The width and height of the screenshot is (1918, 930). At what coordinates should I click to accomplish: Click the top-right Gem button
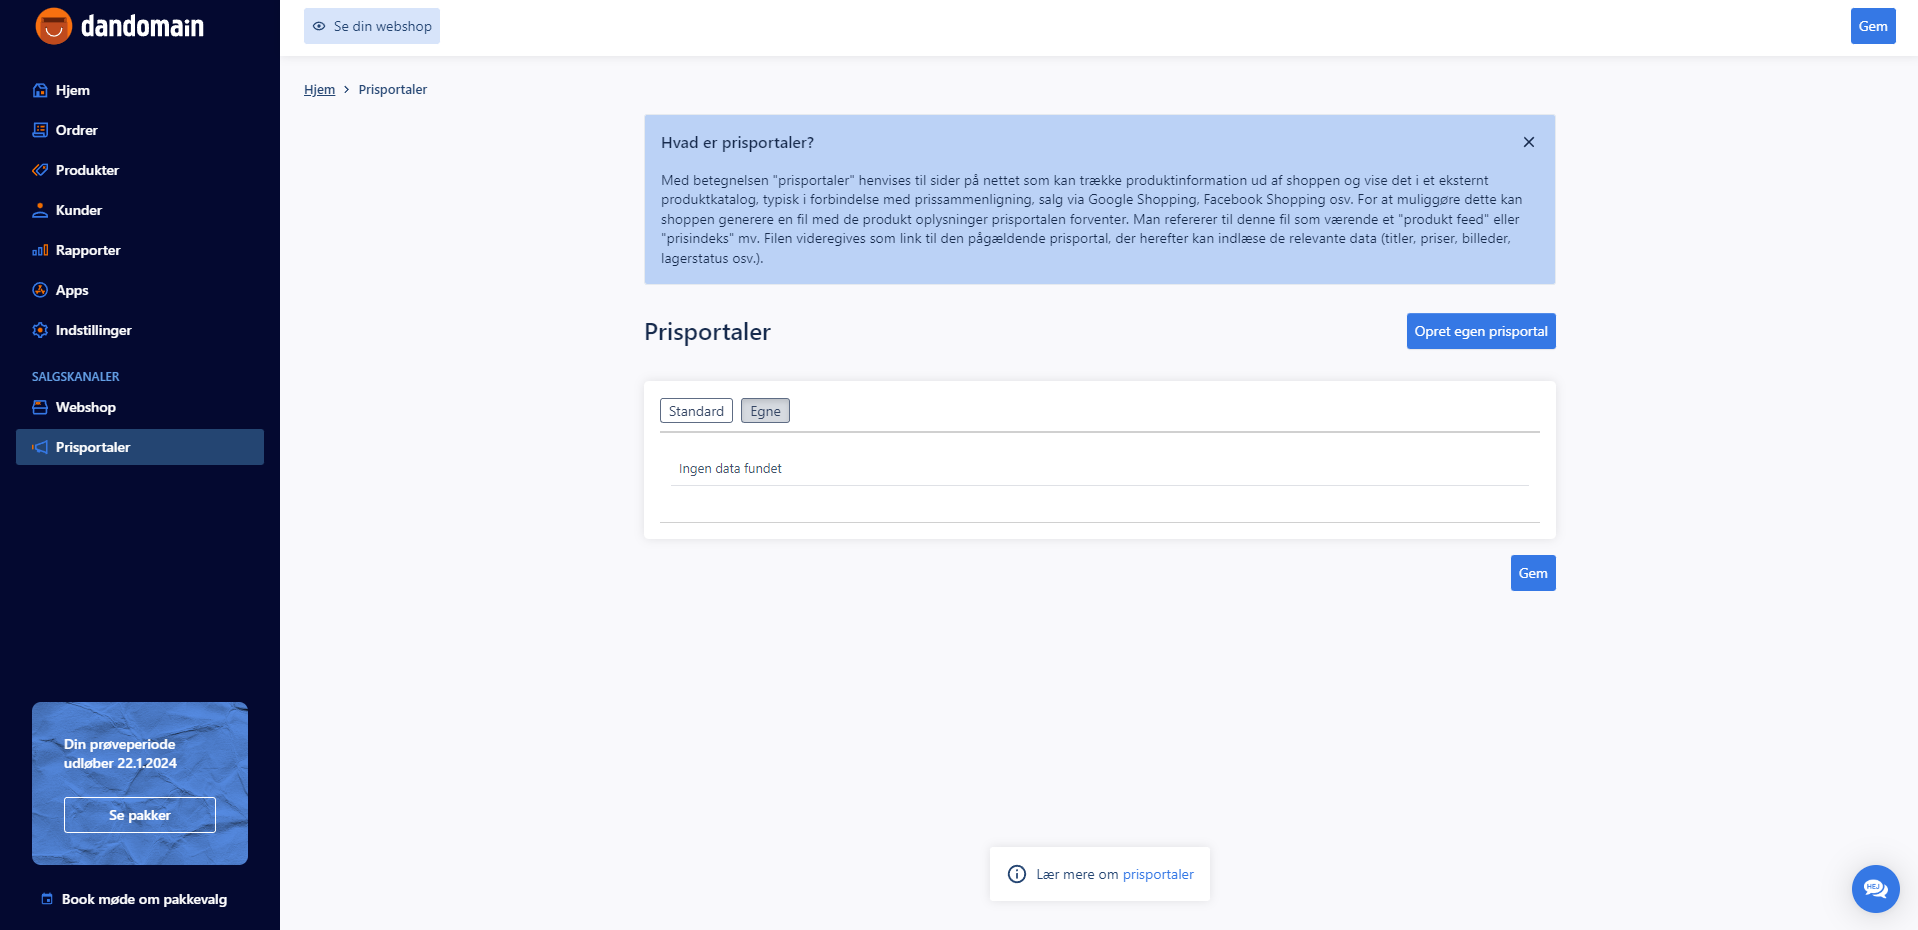pos(1873,26)
